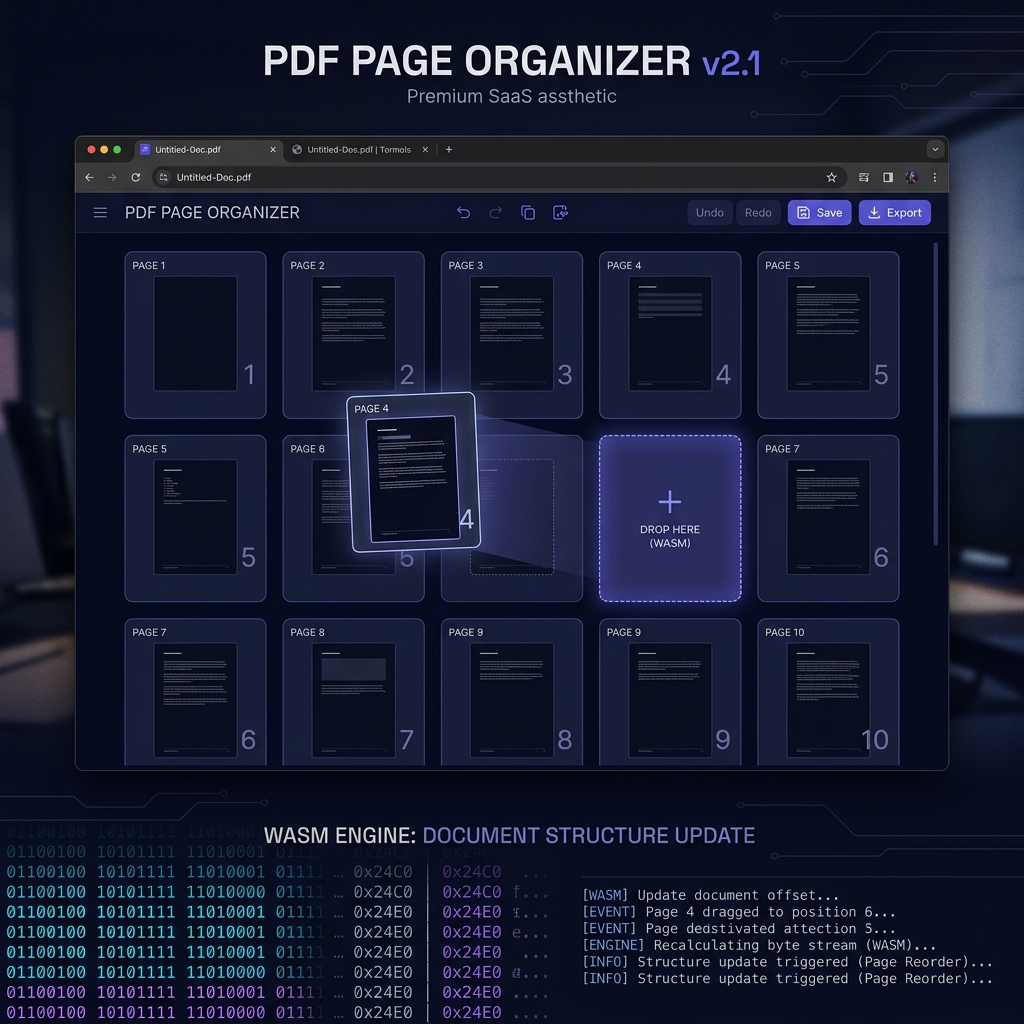Click the undo arrow icon in the toolbar
The image size is (1024, 1024).
pos(464,213)
